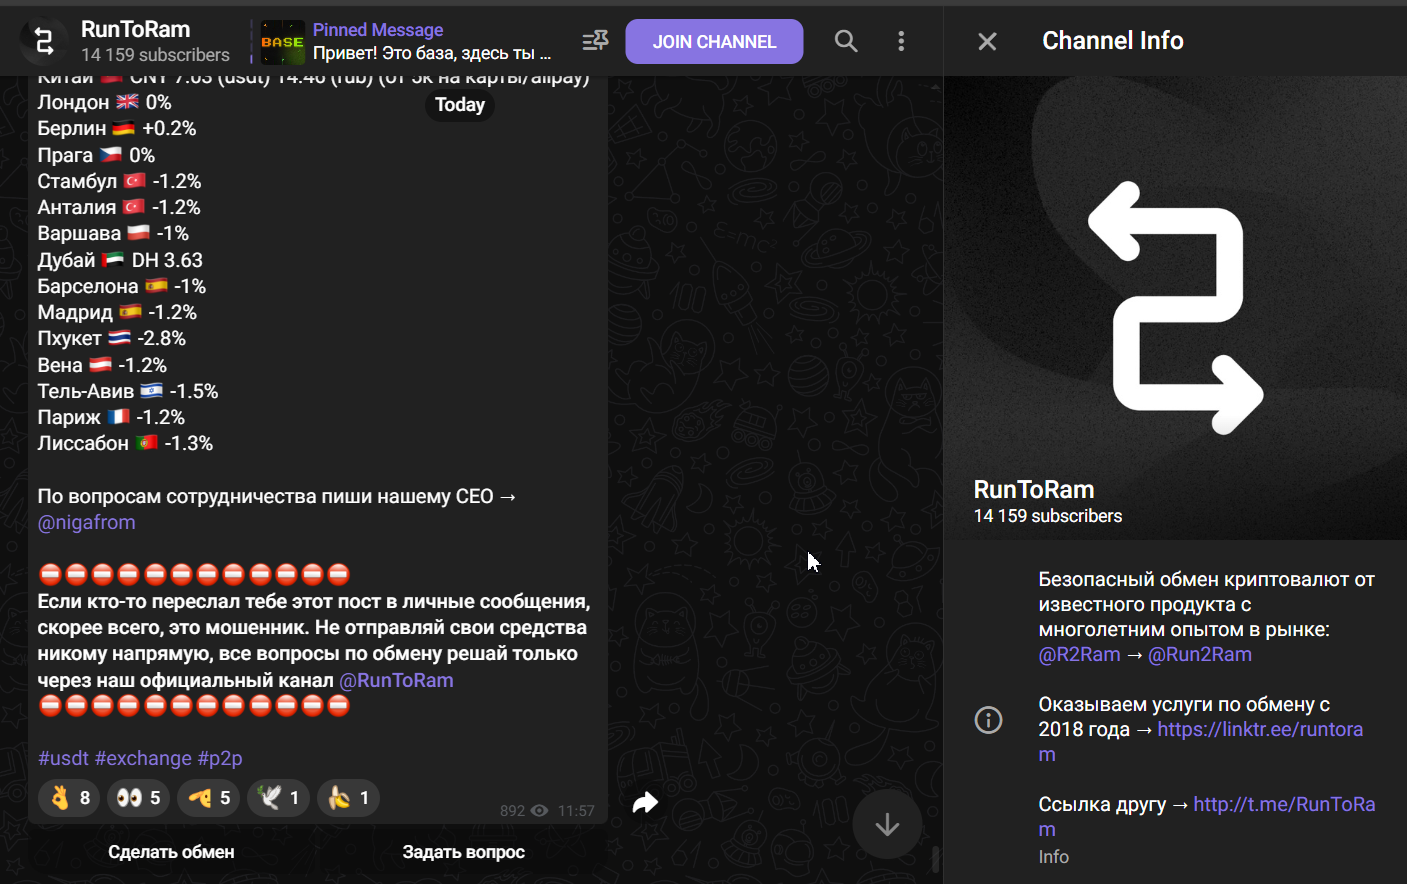Open the @Run2Ram link in Channel Info

pos(1200,654)
